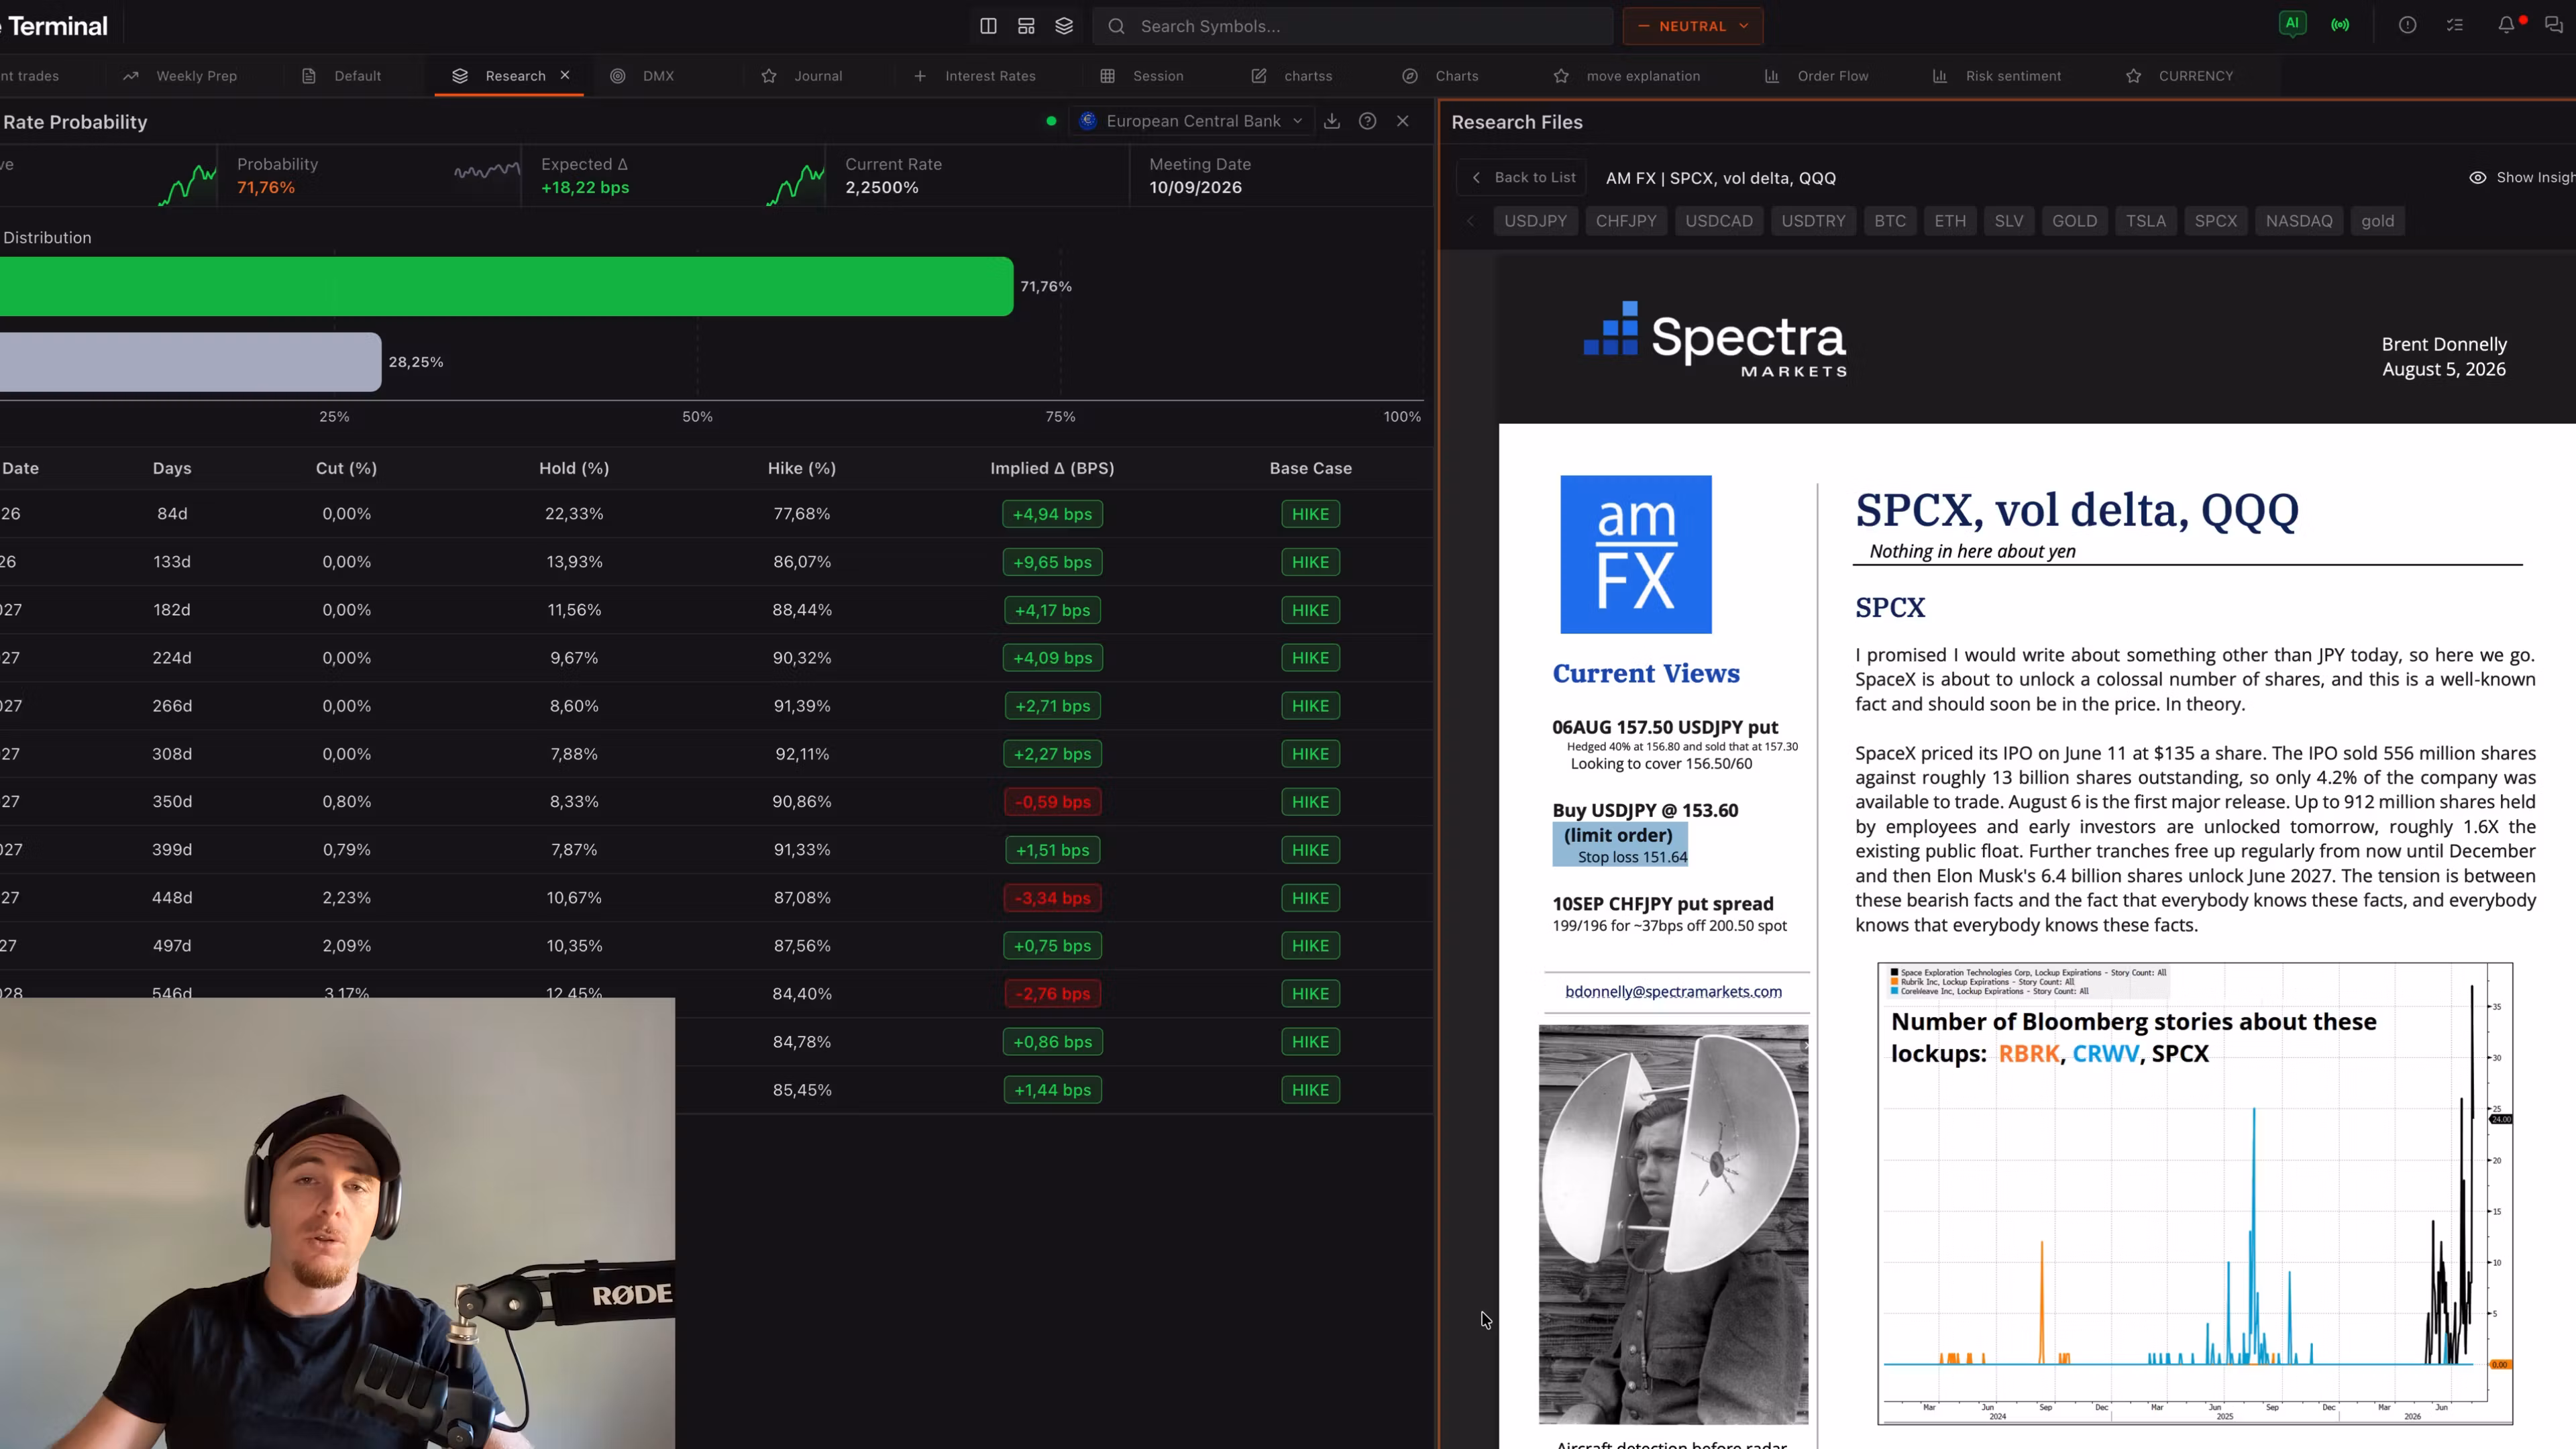Viewport: 2576px width, 1449px height.
Task: Download the Rate Probability data
Action: 1332,121
